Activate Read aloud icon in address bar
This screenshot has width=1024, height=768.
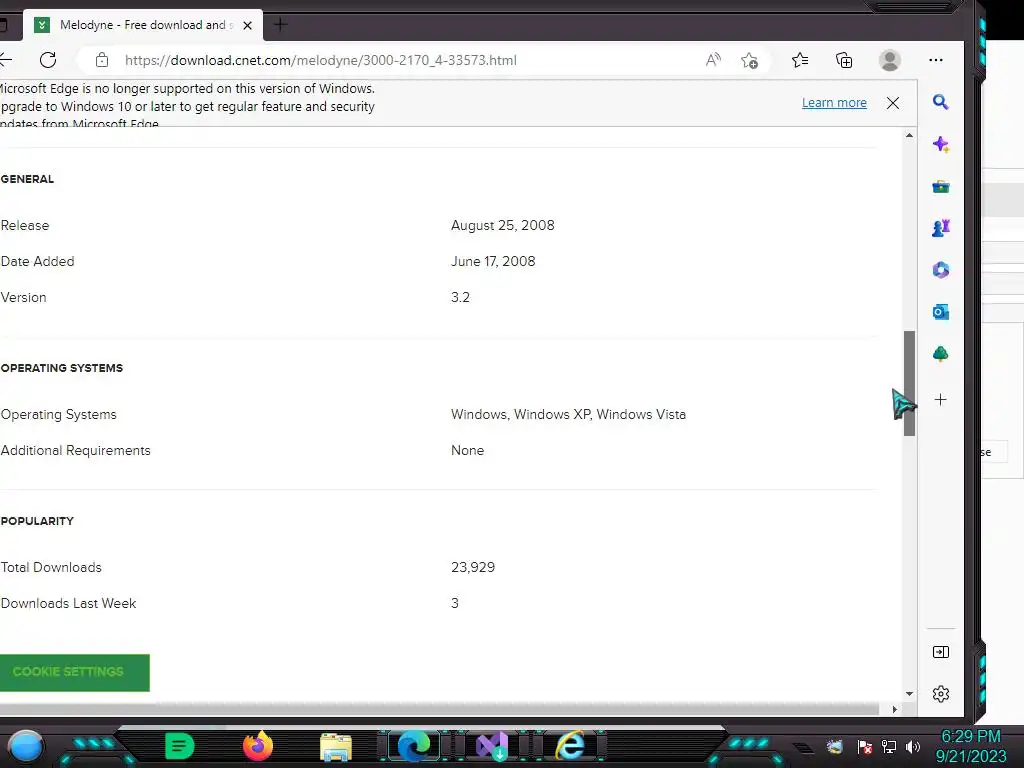(713, 60)
